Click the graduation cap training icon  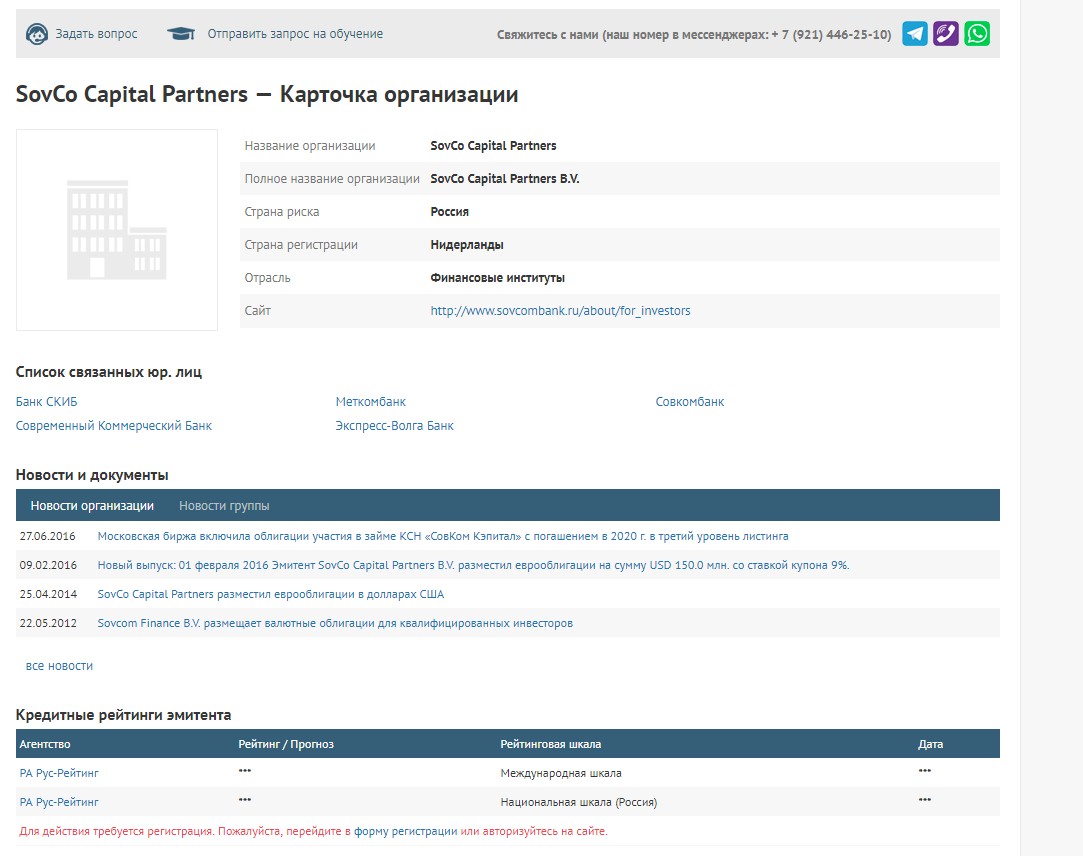tap(181, 34)
